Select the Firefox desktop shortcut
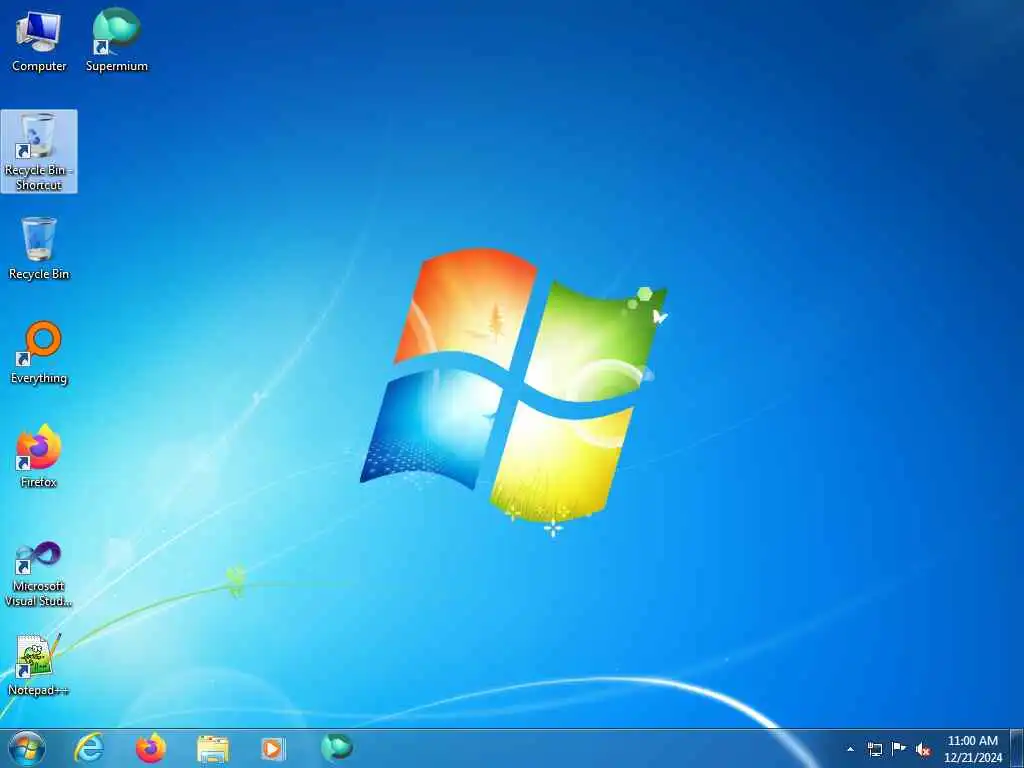 click(39, 457)
